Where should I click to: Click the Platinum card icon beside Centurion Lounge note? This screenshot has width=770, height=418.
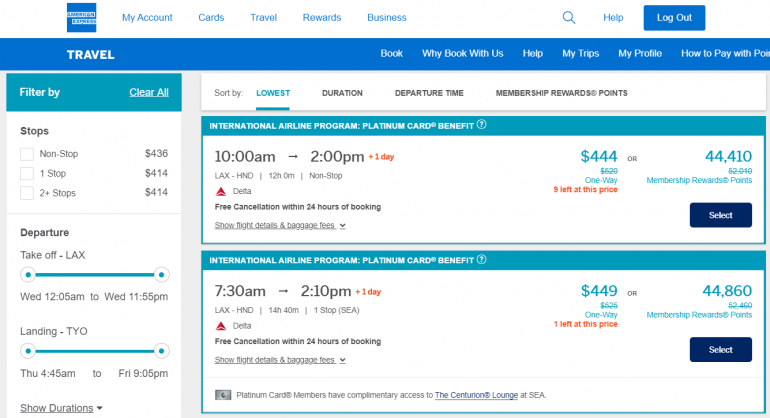(223, 394)
